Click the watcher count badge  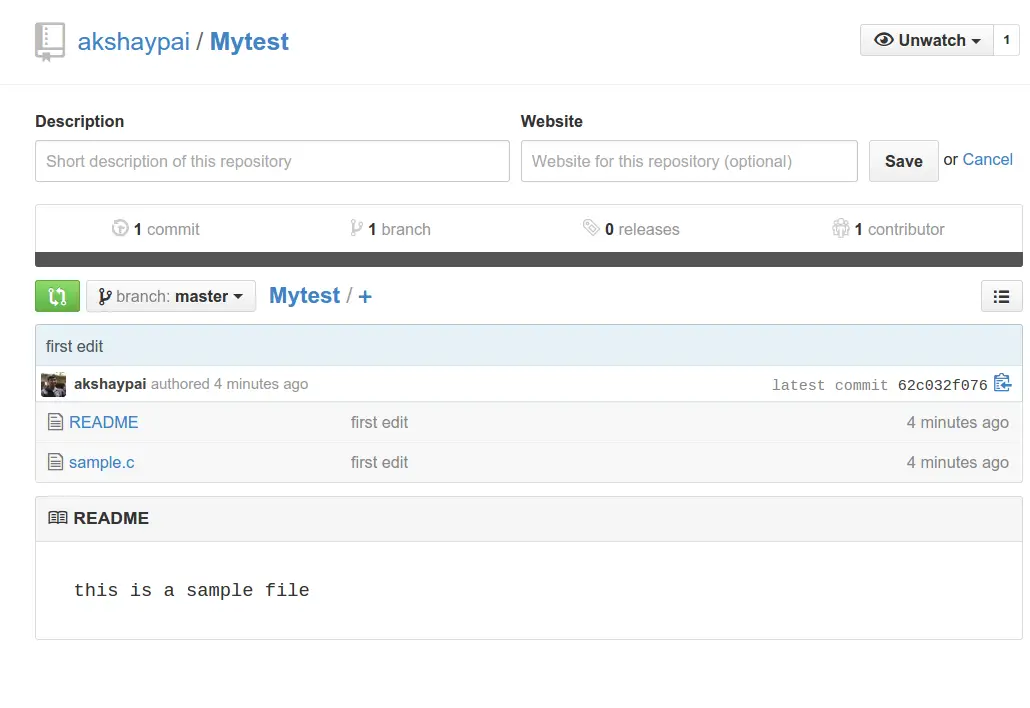click(x=1006, y=40)
